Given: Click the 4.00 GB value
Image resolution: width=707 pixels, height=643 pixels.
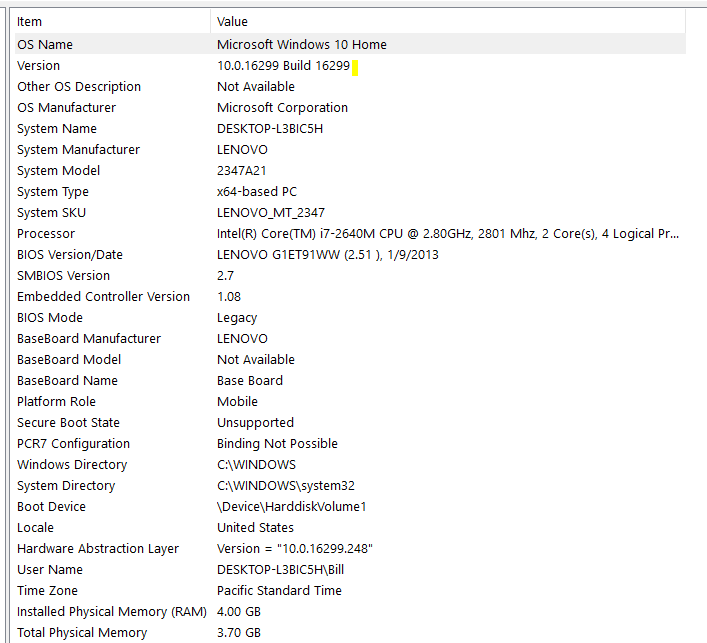Looking at the screenshot, I should [239, 611].
